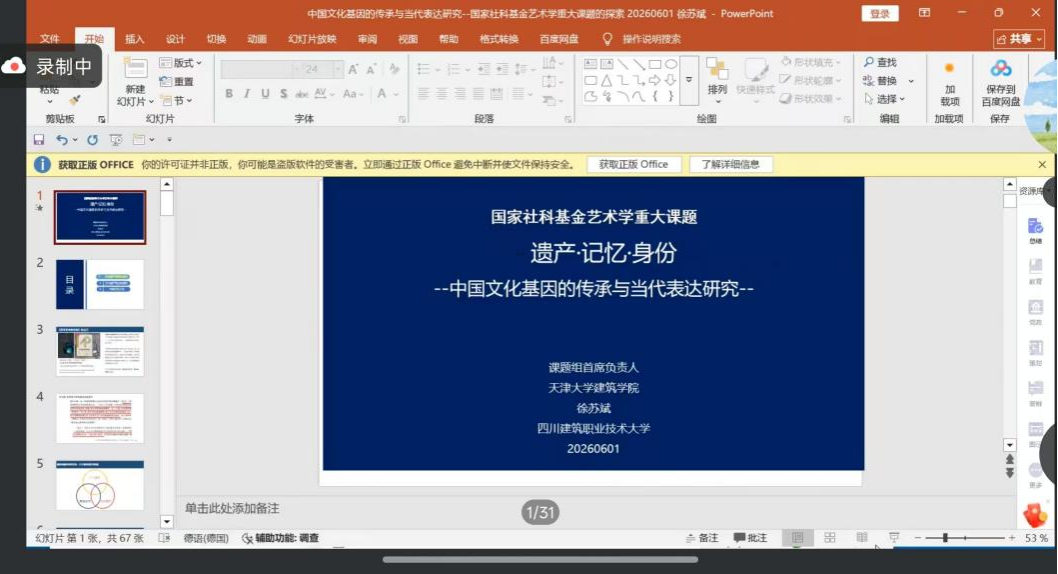Switch to Reading view in status bar
Viewport: 1058px width, 574px height.
[862, 538]
